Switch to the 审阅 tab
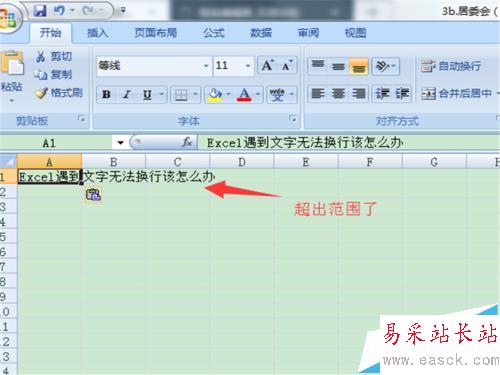The width and height of the screenshot is (500, 375). pos(308,33)
